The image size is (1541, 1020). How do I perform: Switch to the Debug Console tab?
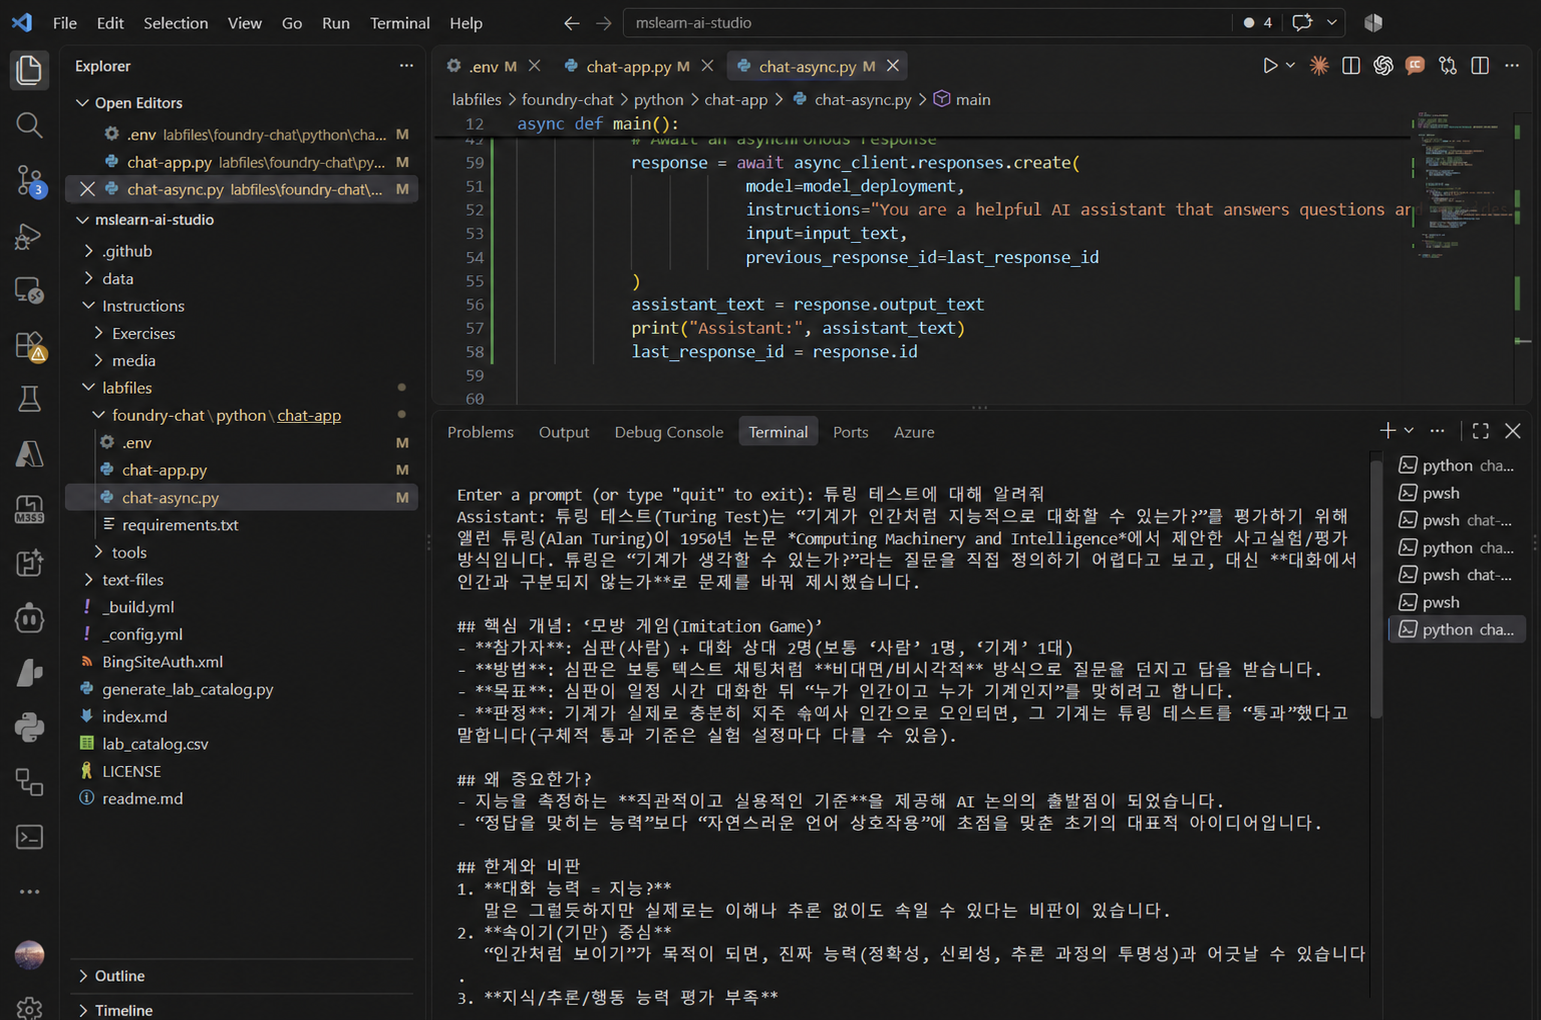pyautogui.click(x=669, y=432)
